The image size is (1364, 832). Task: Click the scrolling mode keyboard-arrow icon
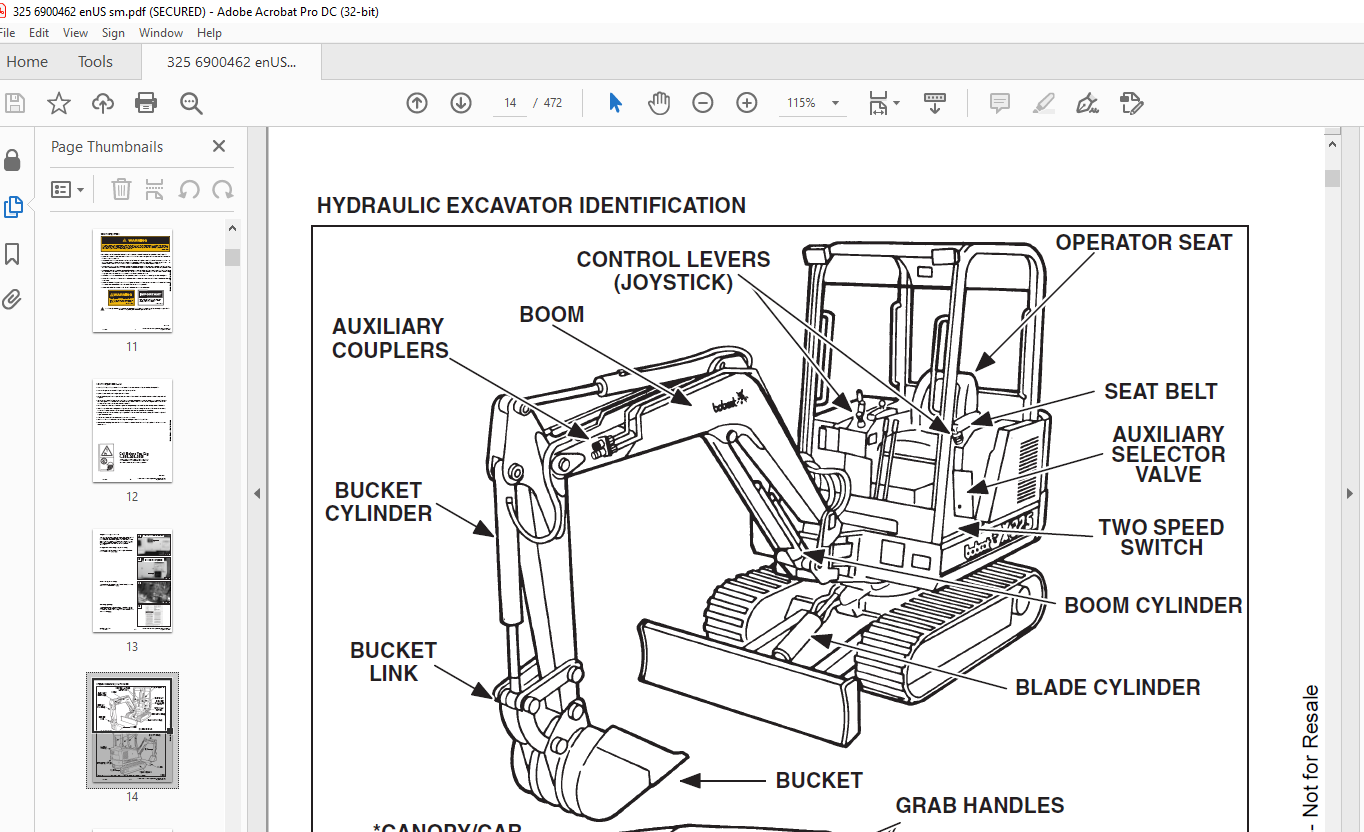[x=935, y=103]
